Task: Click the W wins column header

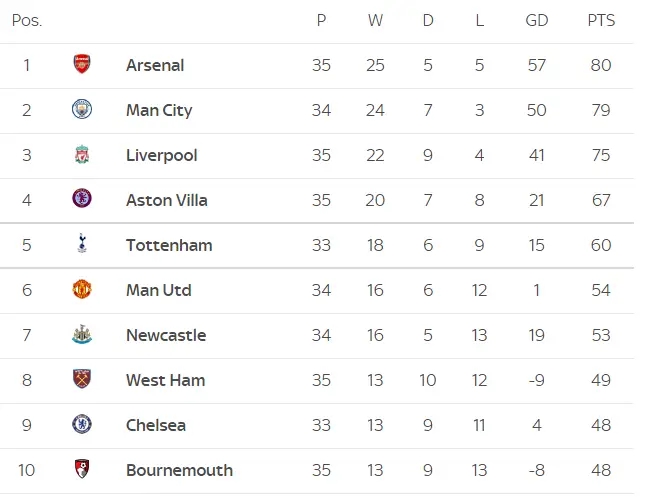Action: pos(375,20)
